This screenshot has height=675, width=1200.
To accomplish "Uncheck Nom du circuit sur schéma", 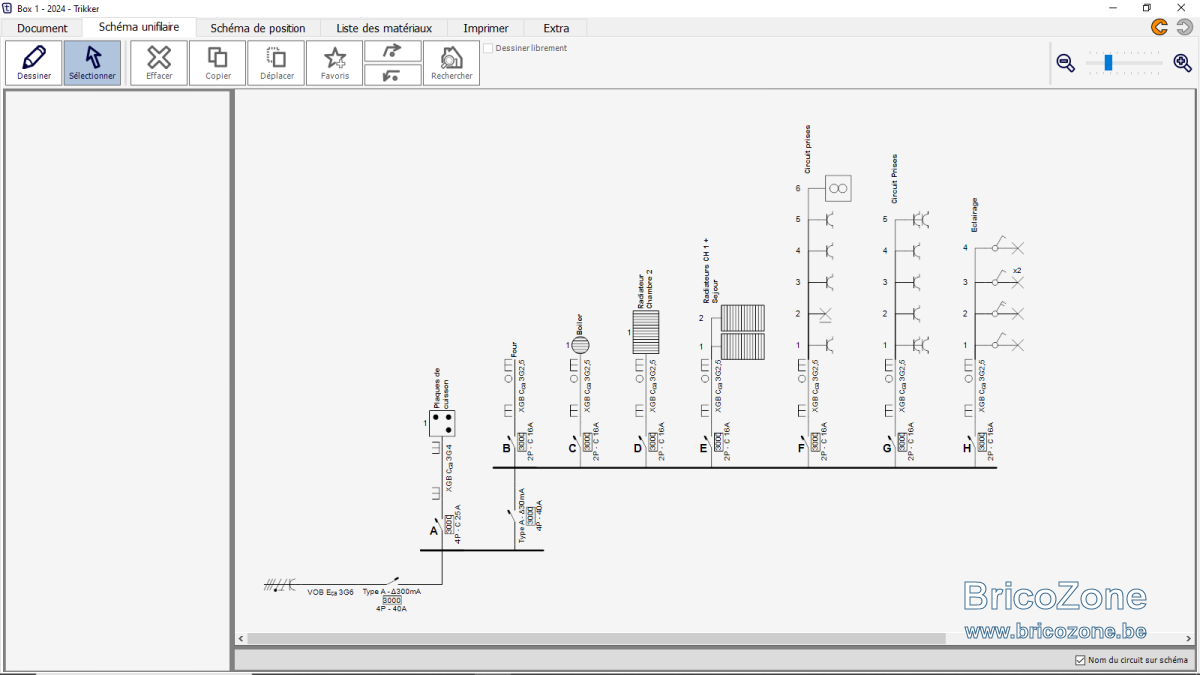I will tap(1080, 660).
